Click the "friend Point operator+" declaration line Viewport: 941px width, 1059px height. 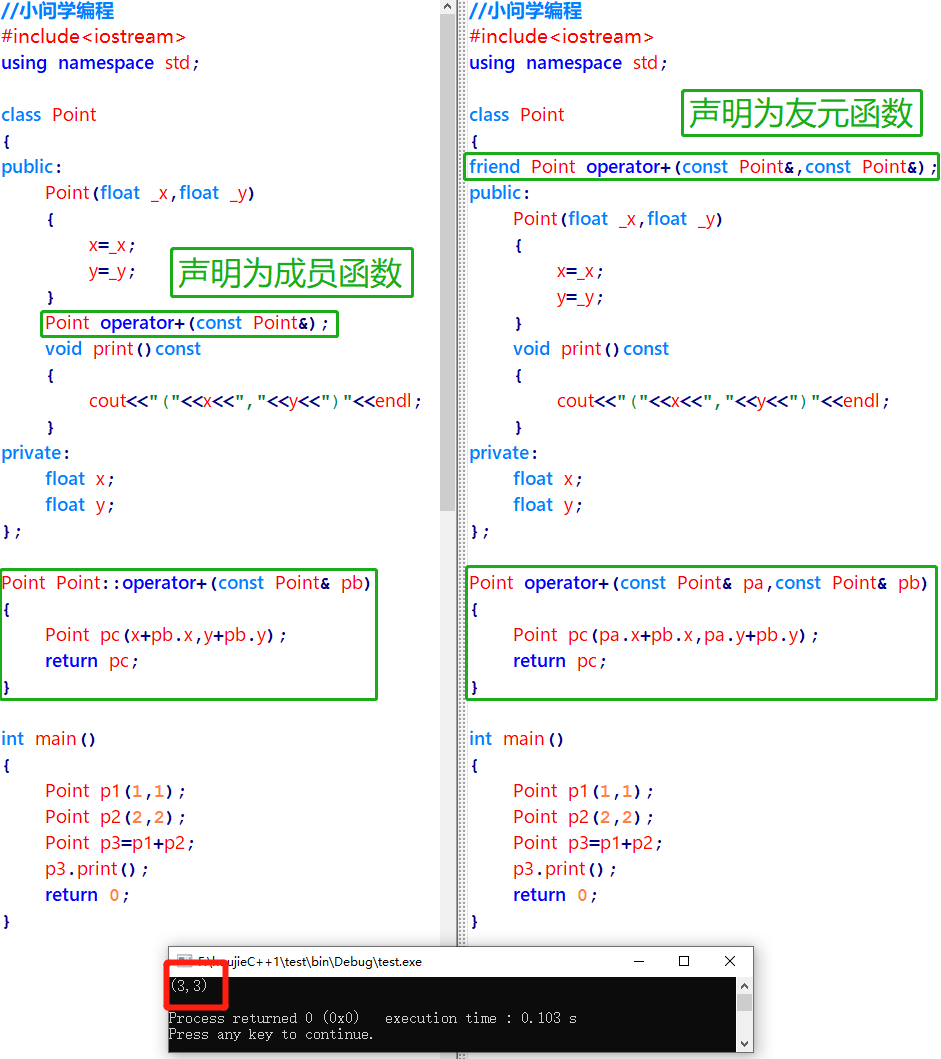click(x=703, y=167)
